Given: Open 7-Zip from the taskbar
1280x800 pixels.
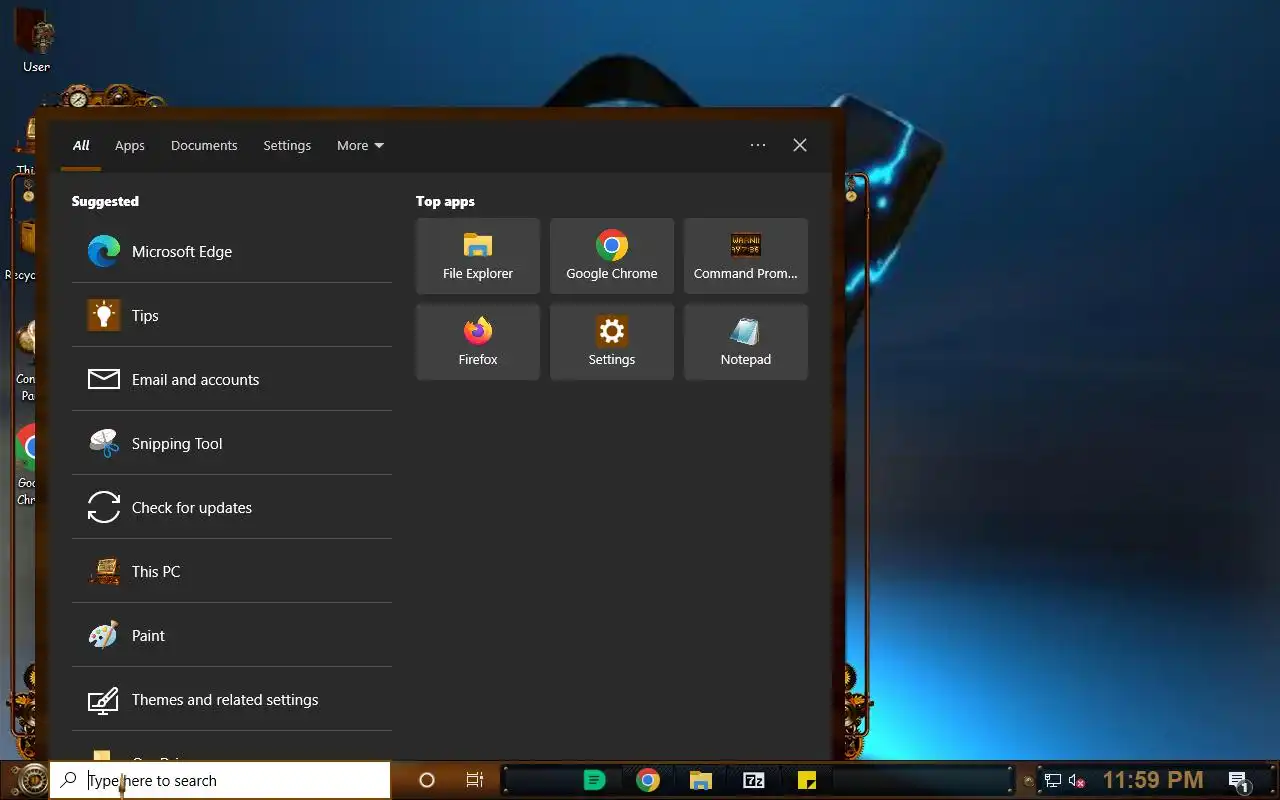Looking at the screenshot, I should [x=754, y=780].
